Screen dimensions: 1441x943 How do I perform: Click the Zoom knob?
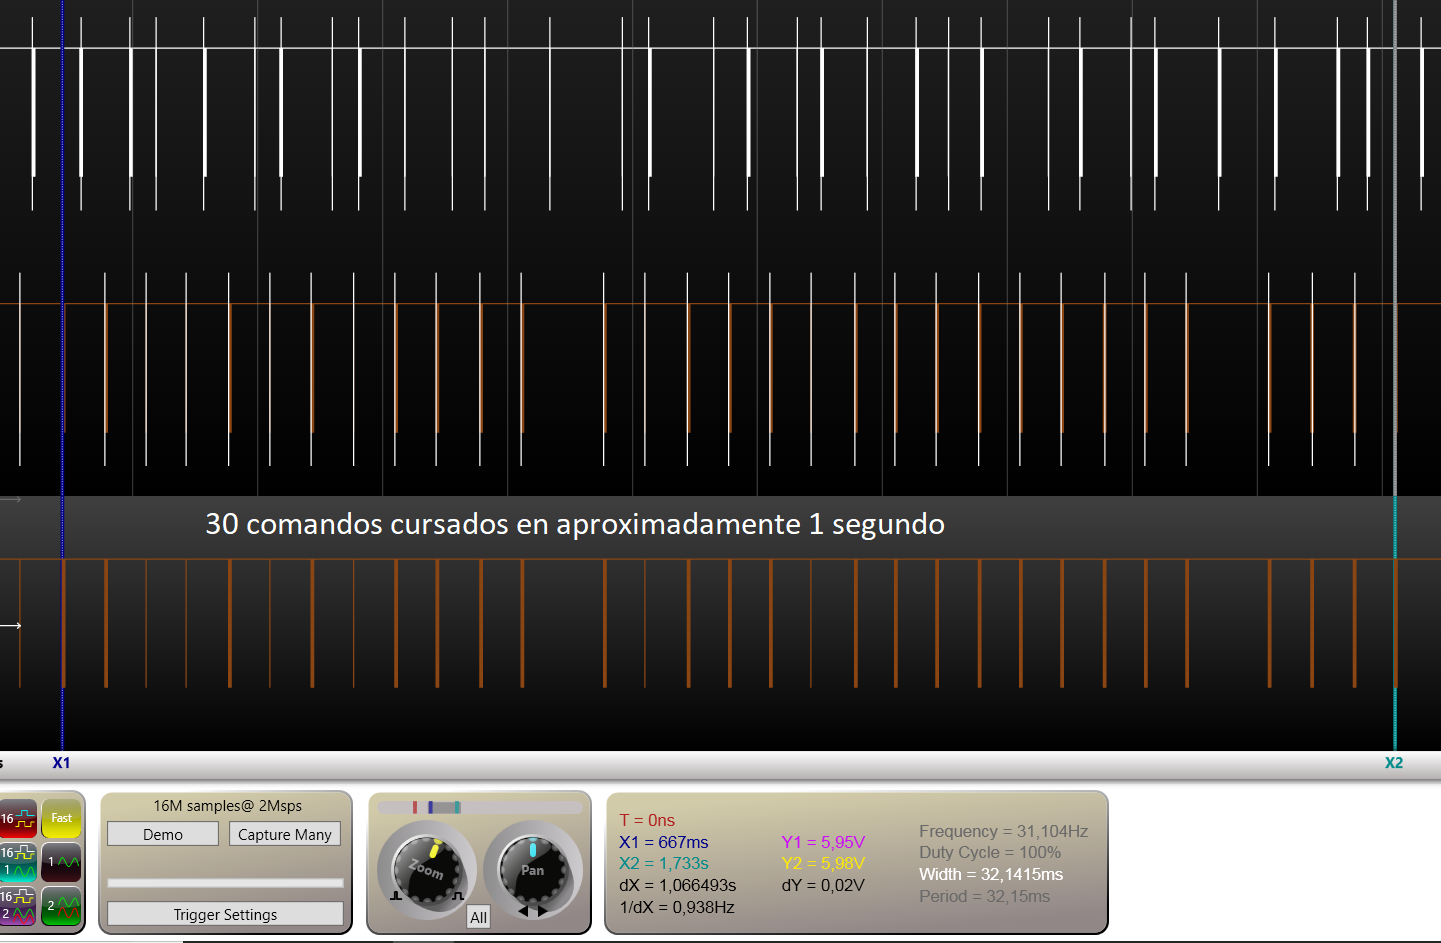click(x=428, y=868)
